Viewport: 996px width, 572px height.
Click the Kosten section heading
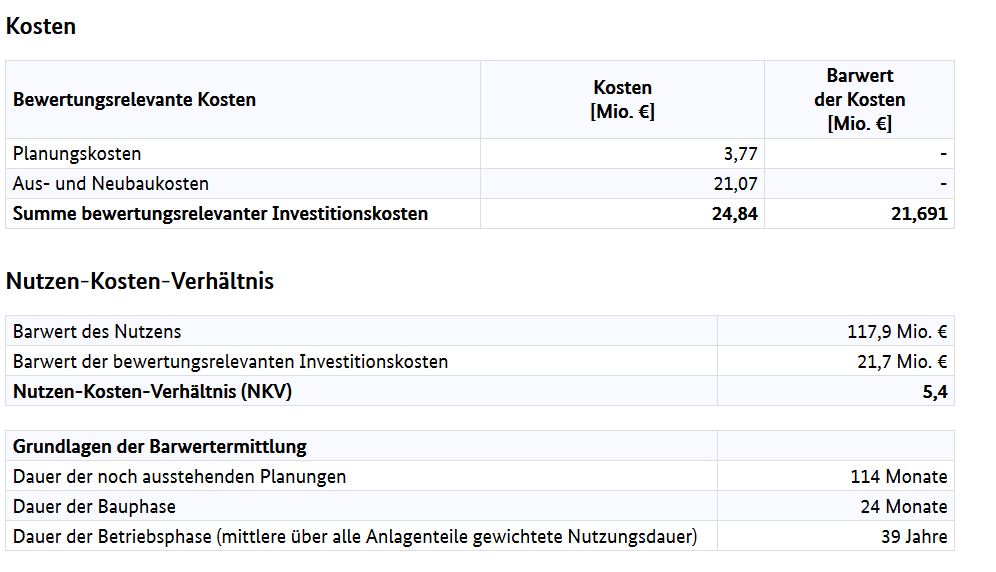(41, 26)
